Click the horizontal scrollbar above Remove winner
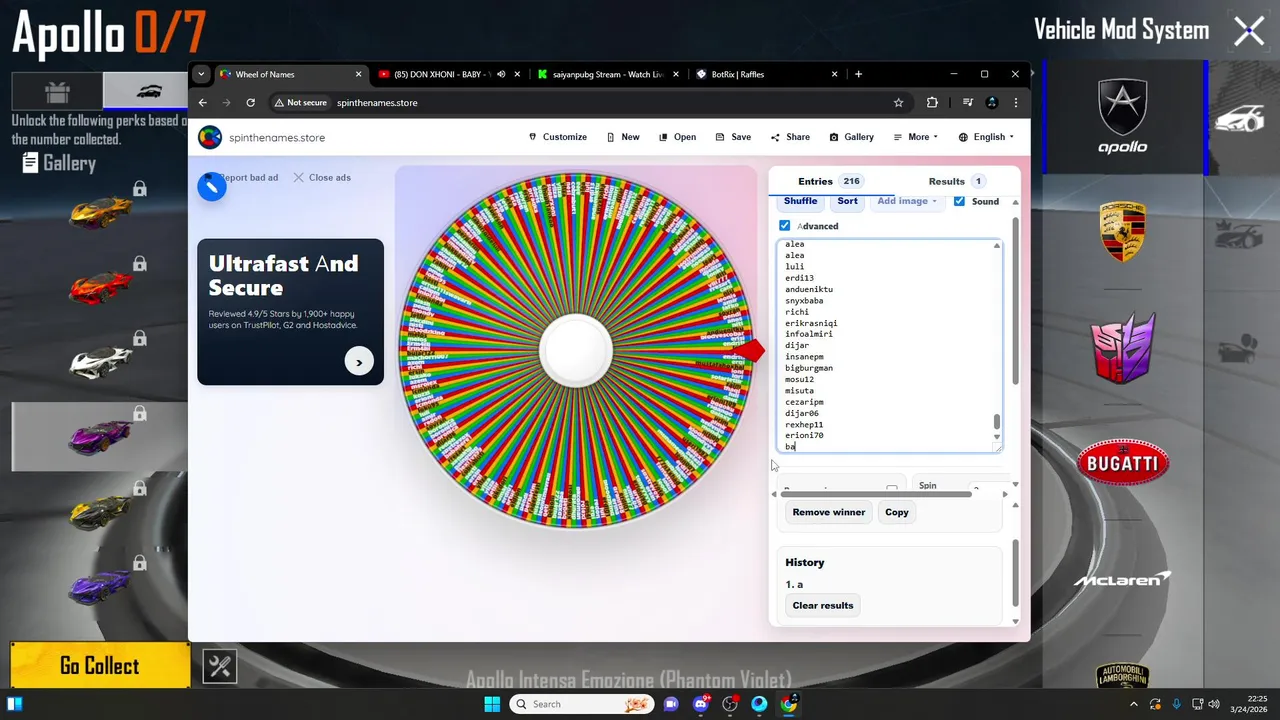1280x720 pixels. click(x=876, y=493)
